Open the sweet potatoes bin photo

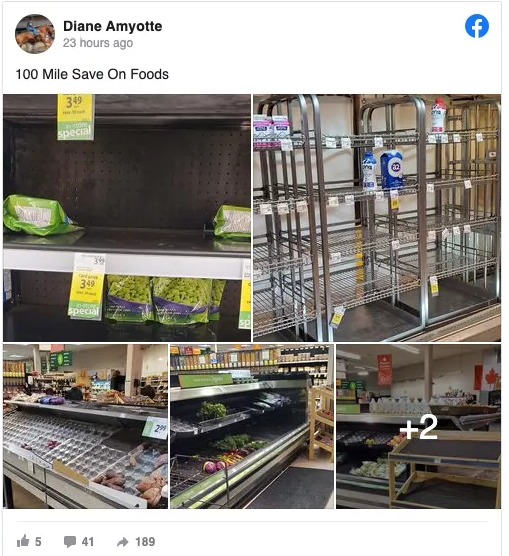(x=85, y=426)
